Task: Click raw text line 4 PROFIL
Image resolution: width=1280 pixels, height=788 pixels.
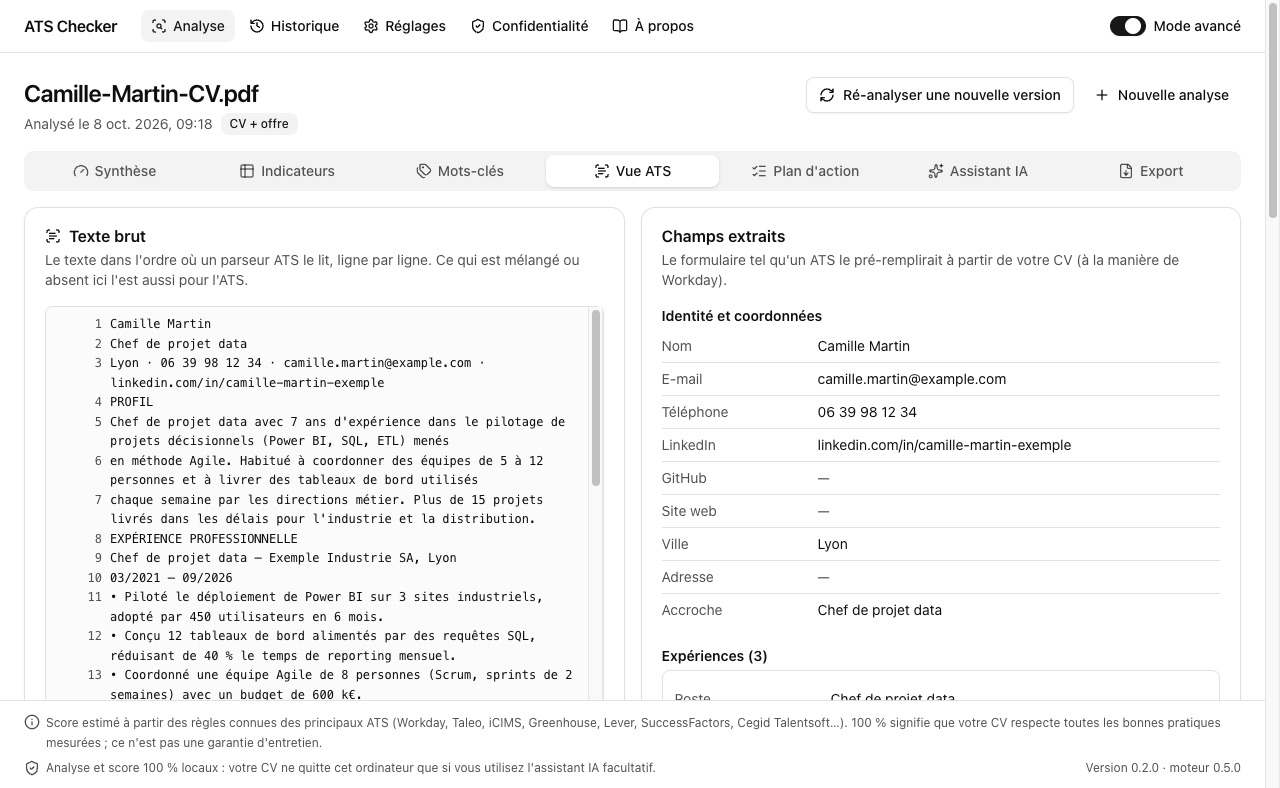Action: tap(132, 402)
